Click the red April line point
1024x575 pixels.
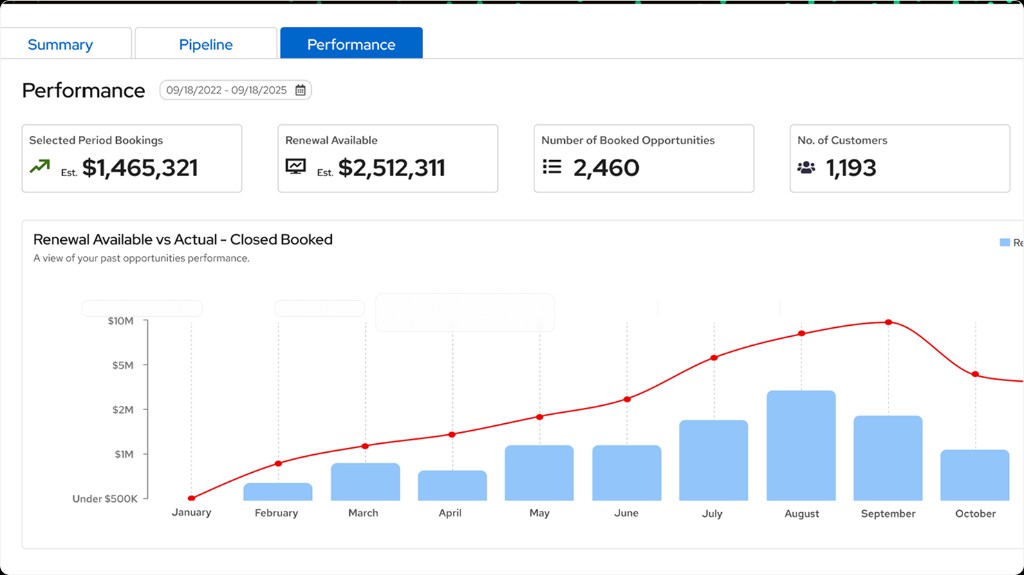[452, 435]
